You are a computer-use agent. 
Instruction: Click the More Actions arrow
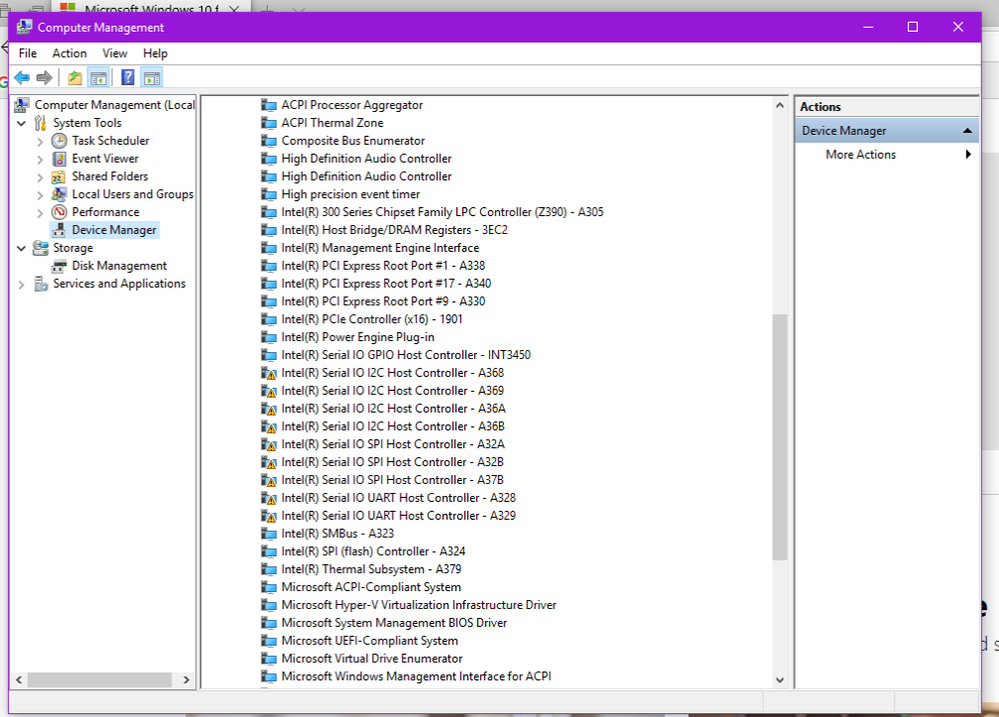tap(968, 154)
